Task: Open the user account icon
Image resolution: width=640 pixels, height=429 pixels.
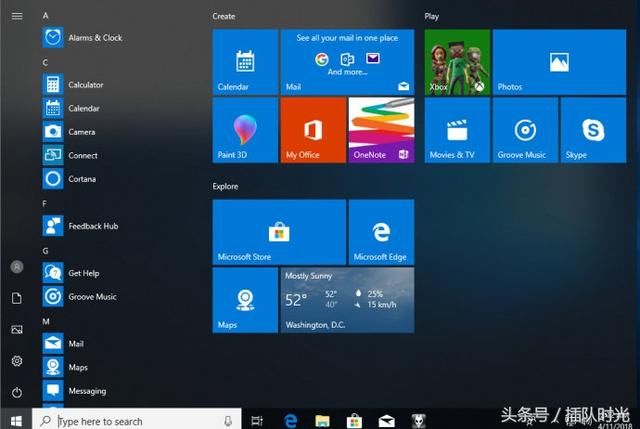Action: pyautogui.click(x=17, y=267)
